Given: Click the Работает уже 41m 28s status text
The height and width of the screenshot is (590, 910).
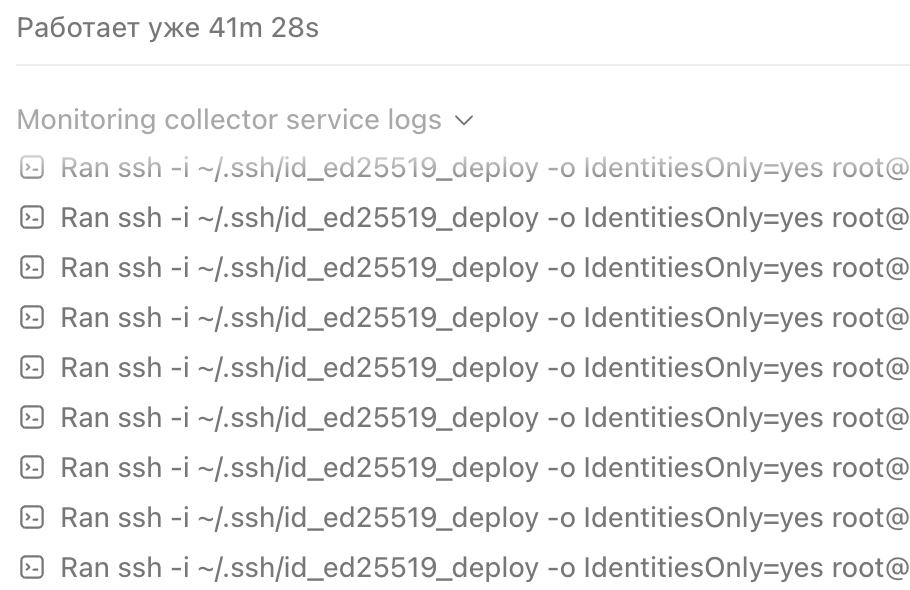Looking at the screenshot, I should [168, 28].
